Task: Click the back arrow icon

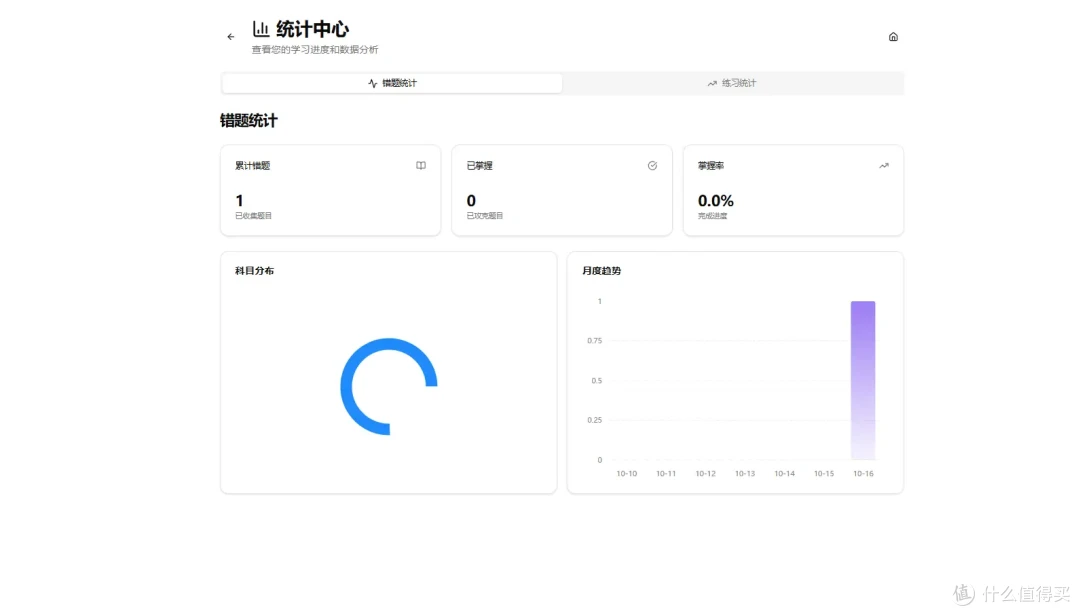Action: (x=231, y=37)
